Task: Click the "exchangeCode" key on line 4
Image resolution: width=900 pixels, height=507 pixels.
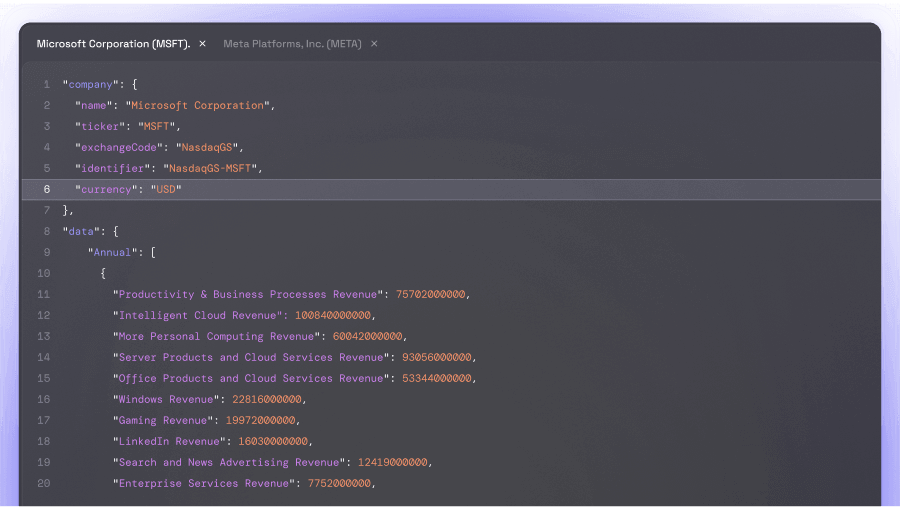Action: [x=119, y=148]
